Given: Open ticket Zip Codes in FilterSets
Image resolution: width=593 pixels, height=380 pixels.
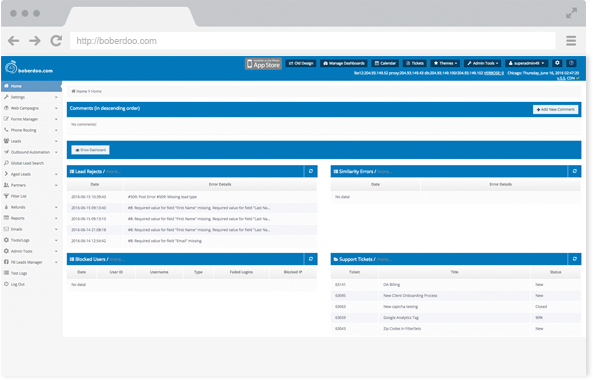Looking at the screenshot, I should (x=402, y=329).
